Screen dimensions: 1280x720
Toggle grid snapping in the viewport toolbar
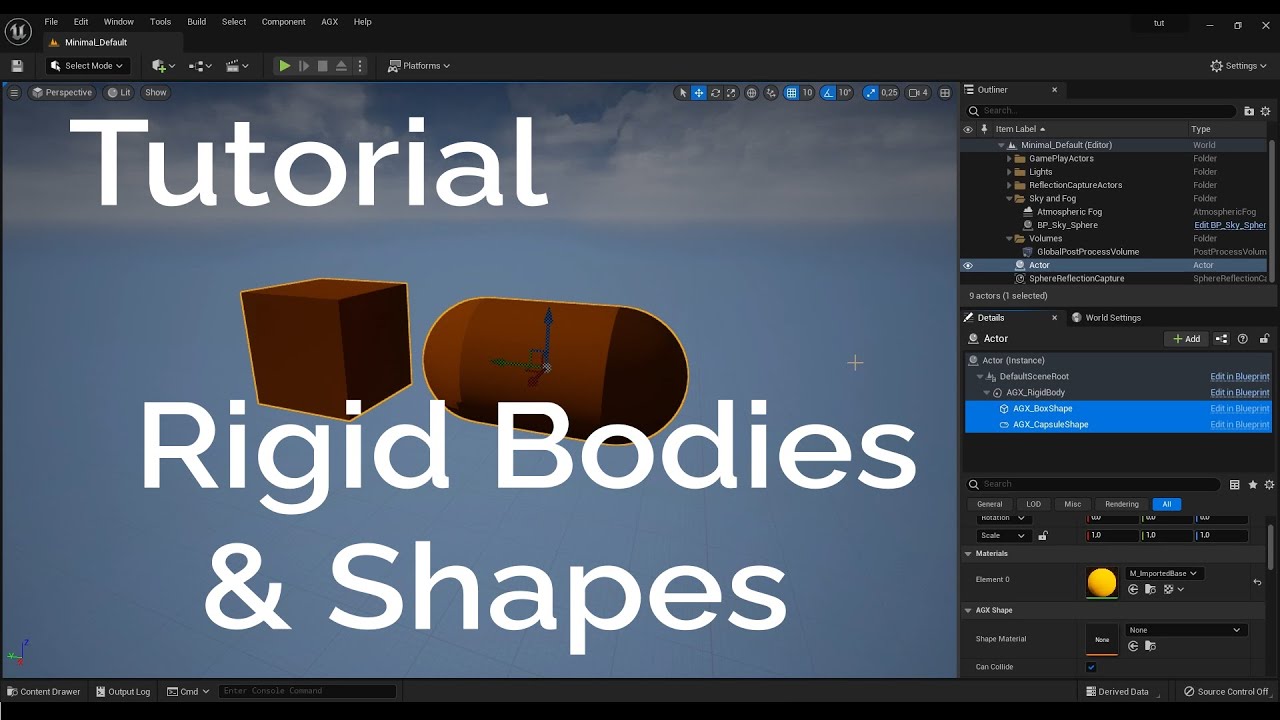tap(791, 93)
